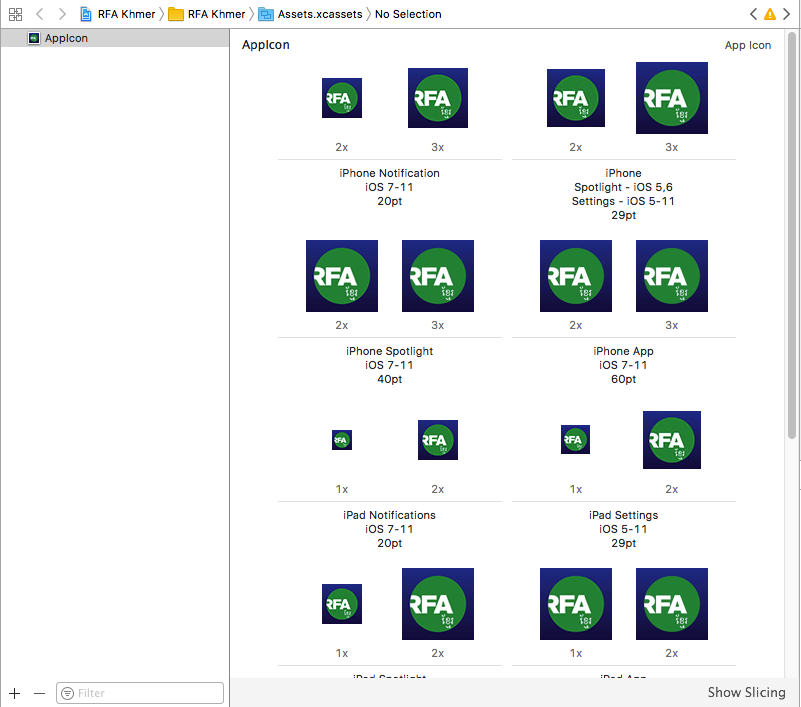
Task: Click the iPad Notifications 20pt label
Action: pyautogui.click(x=389, y=529)
